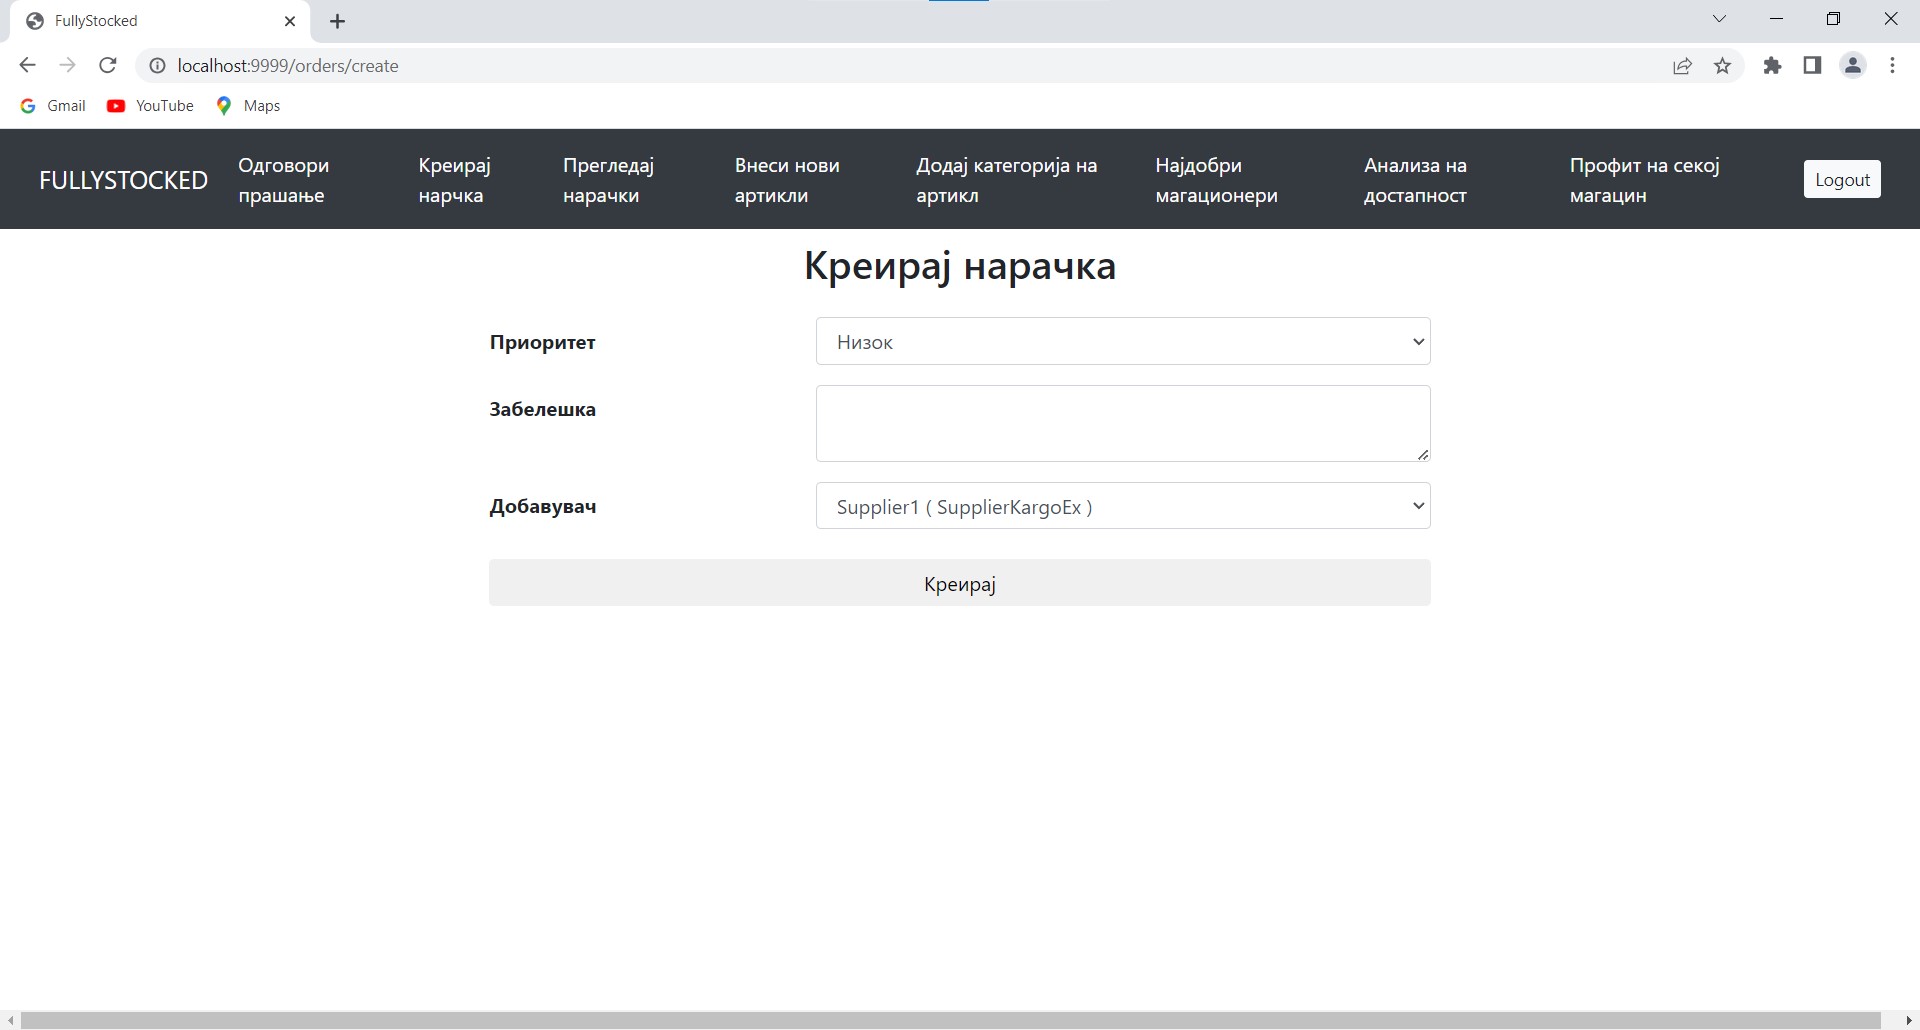Open a new browser tab

coord(338,21)
